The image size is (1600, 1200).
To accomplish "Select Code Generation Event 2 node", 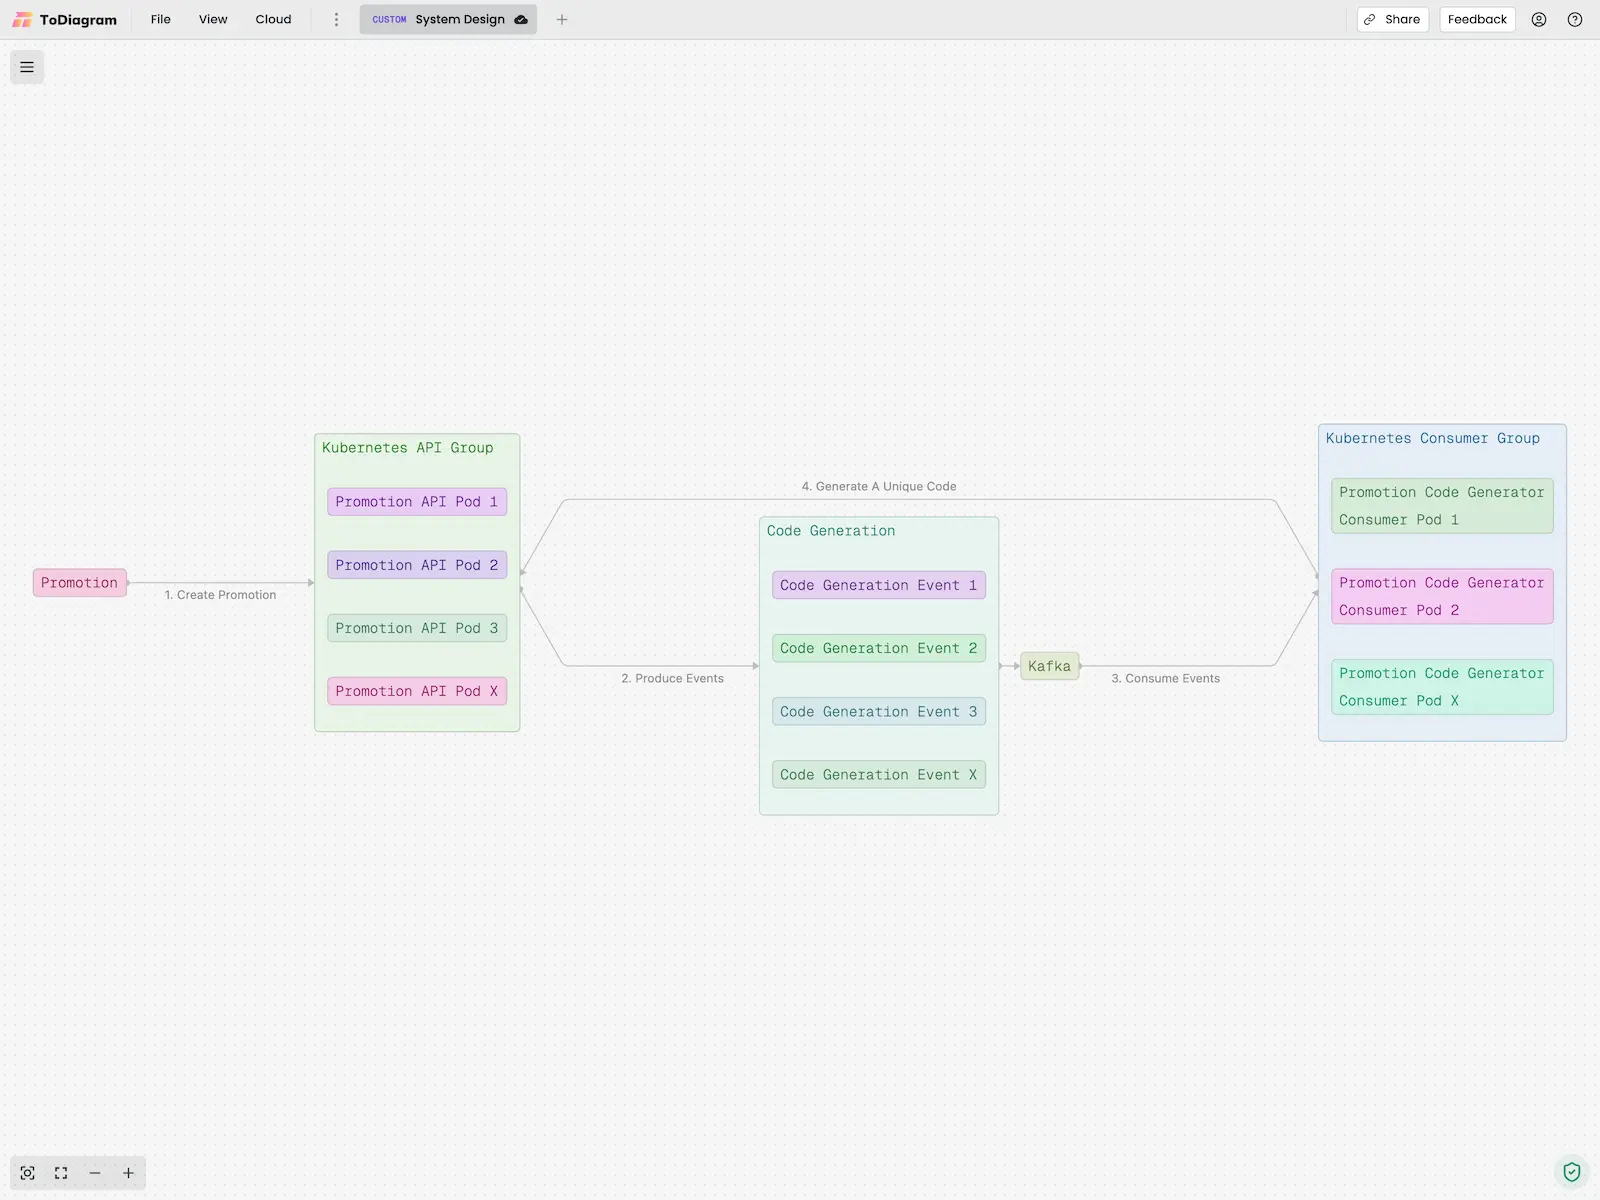I will click(x=879, y=648).
